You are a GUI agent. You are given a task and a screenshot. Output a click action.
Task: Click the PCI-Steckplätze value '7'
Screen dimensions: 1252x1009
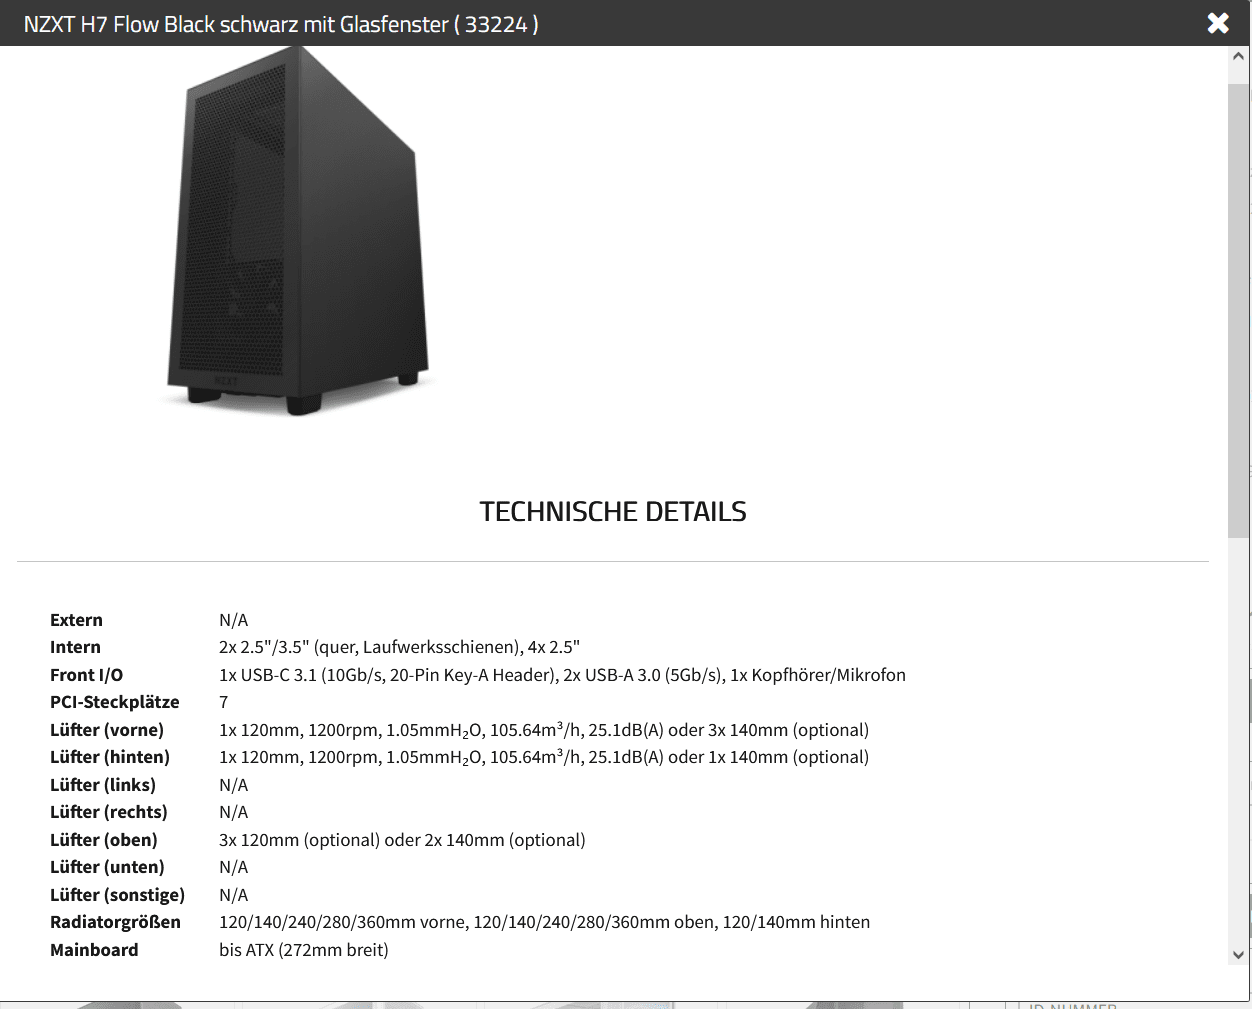coord(224,702)
